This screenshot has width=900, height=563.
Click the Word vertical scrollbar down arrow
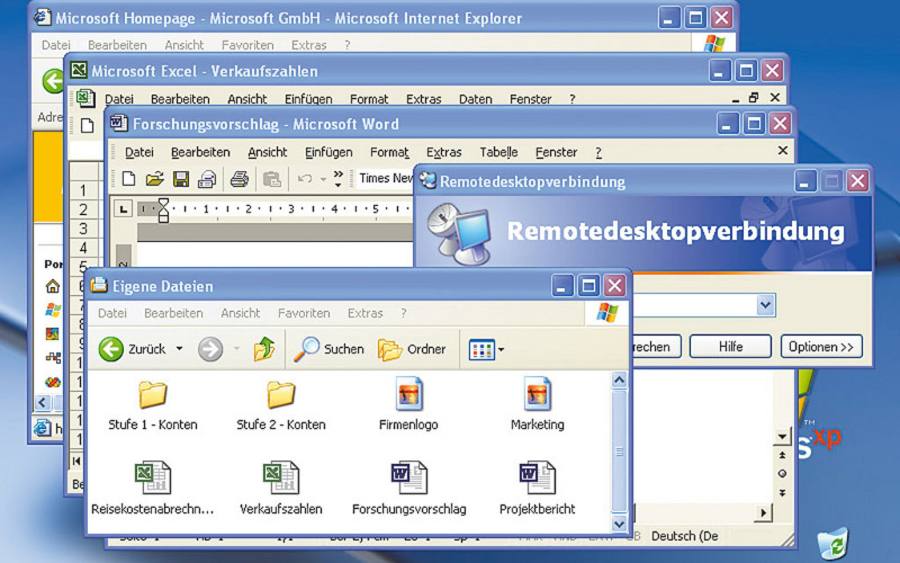click(x=782, y=436)
